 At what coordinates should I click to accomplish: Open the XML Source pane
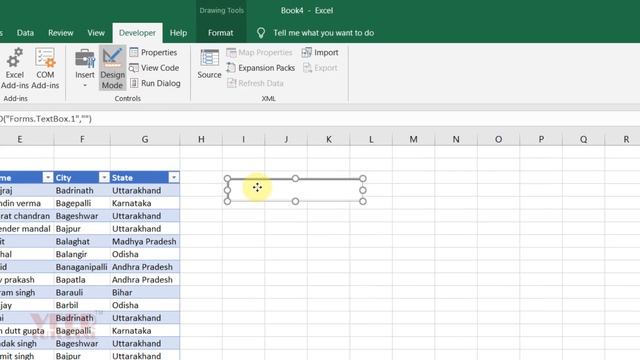(x=209, y=64)
